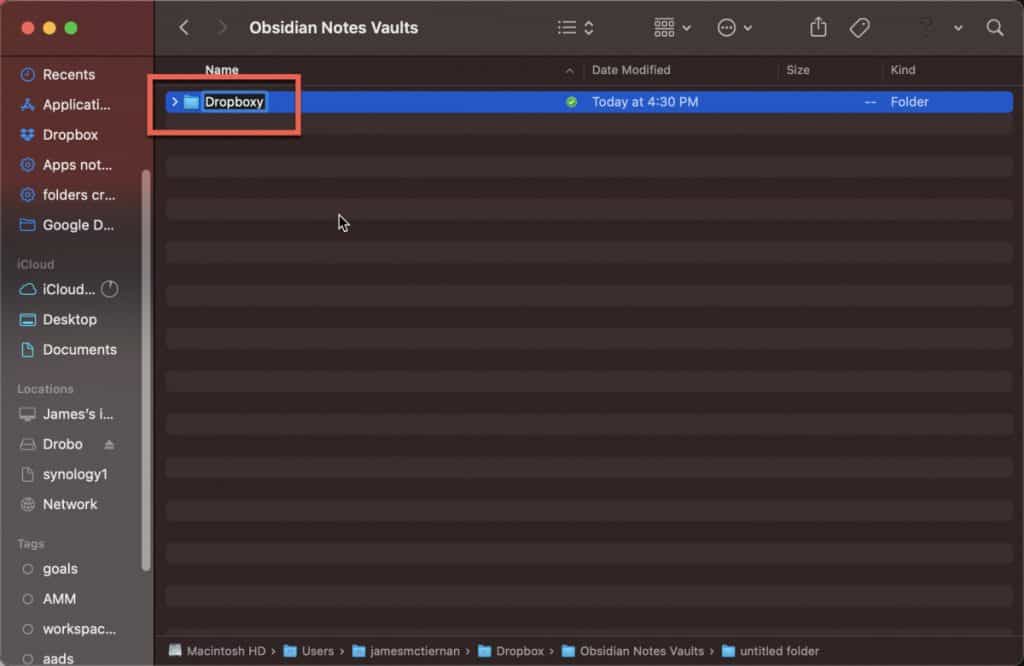The height and width of the screenshot is (666, 1024).
Task: Click the green sync status checkmark
Action: pos(571,102)
